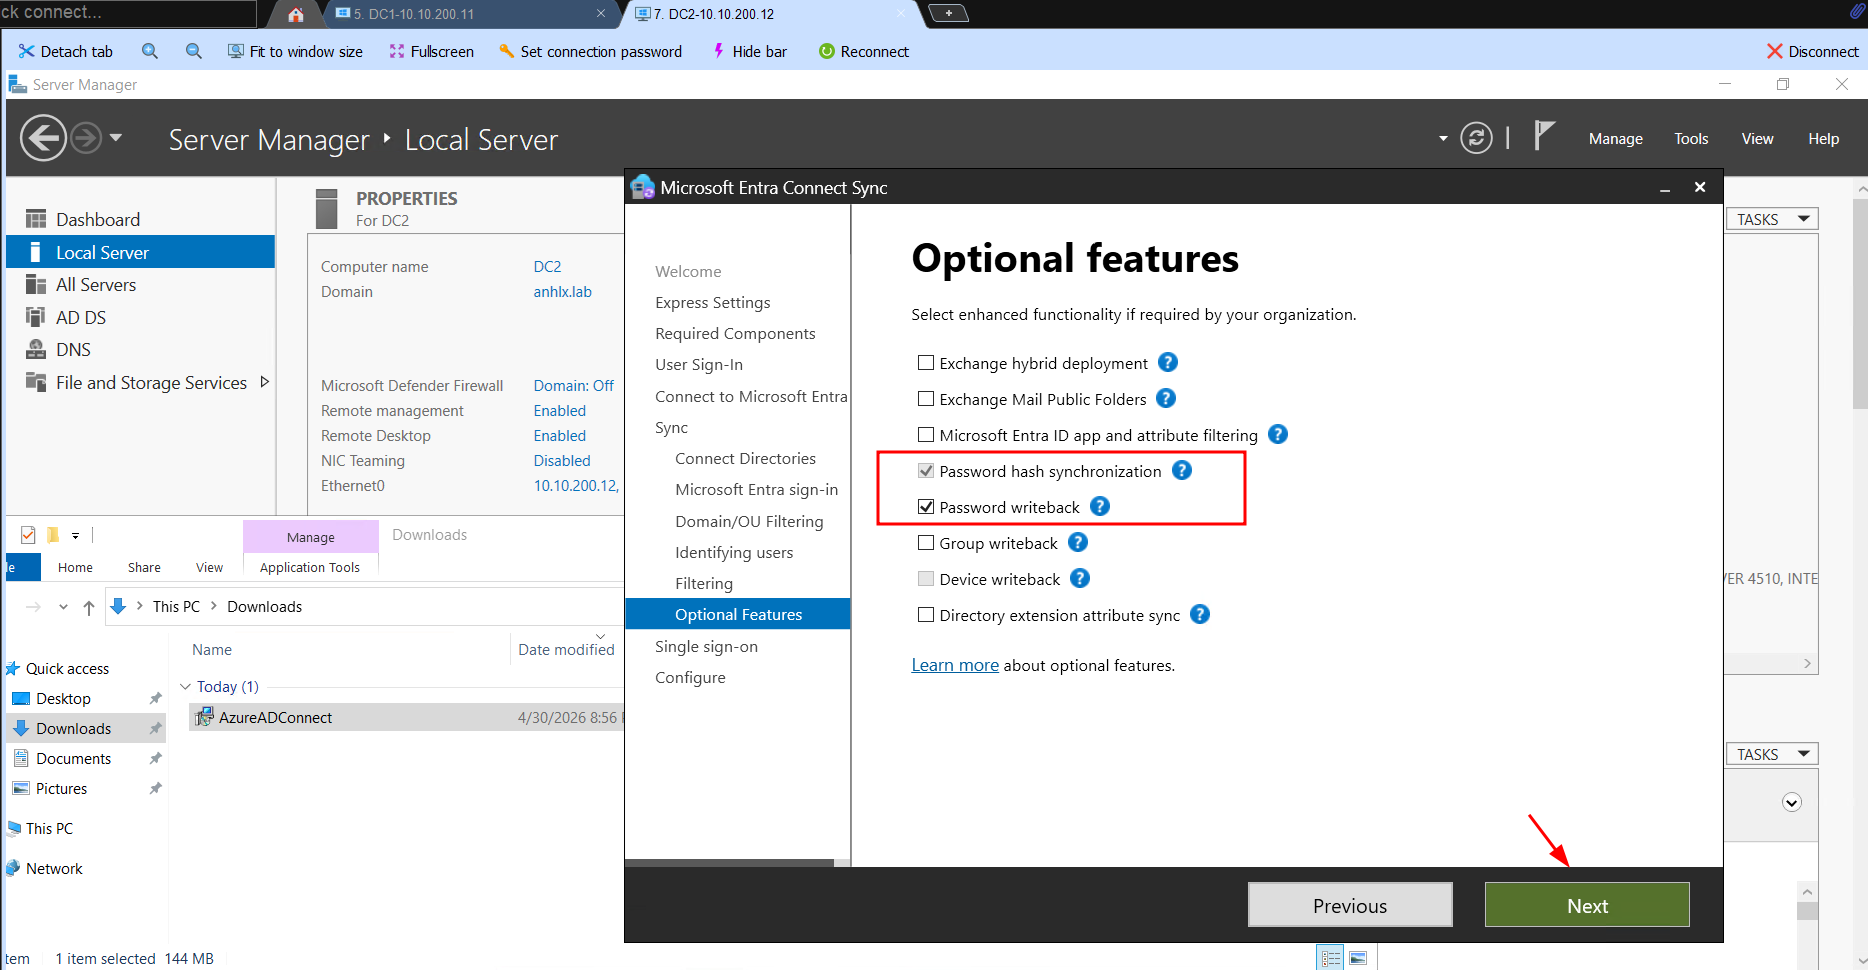Open Quick Access Toolbar customize dropdown
This screenshot has height=970, width=1868.
point(75,536)
